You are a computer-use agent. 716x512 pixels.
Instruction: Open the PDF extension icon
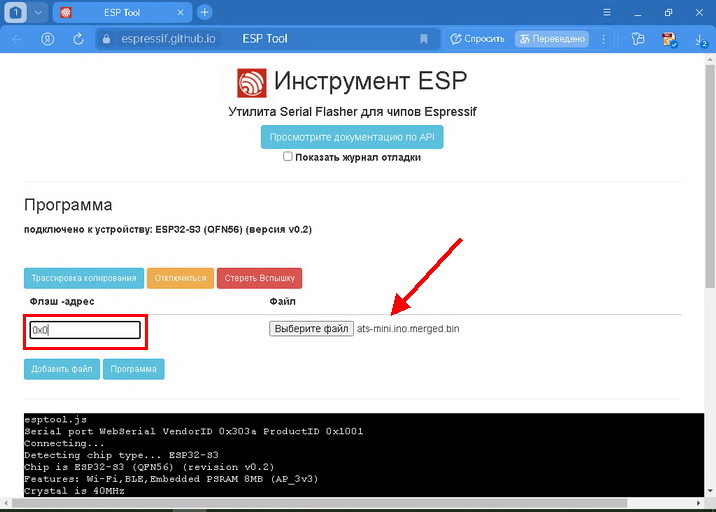pos(669,40)
